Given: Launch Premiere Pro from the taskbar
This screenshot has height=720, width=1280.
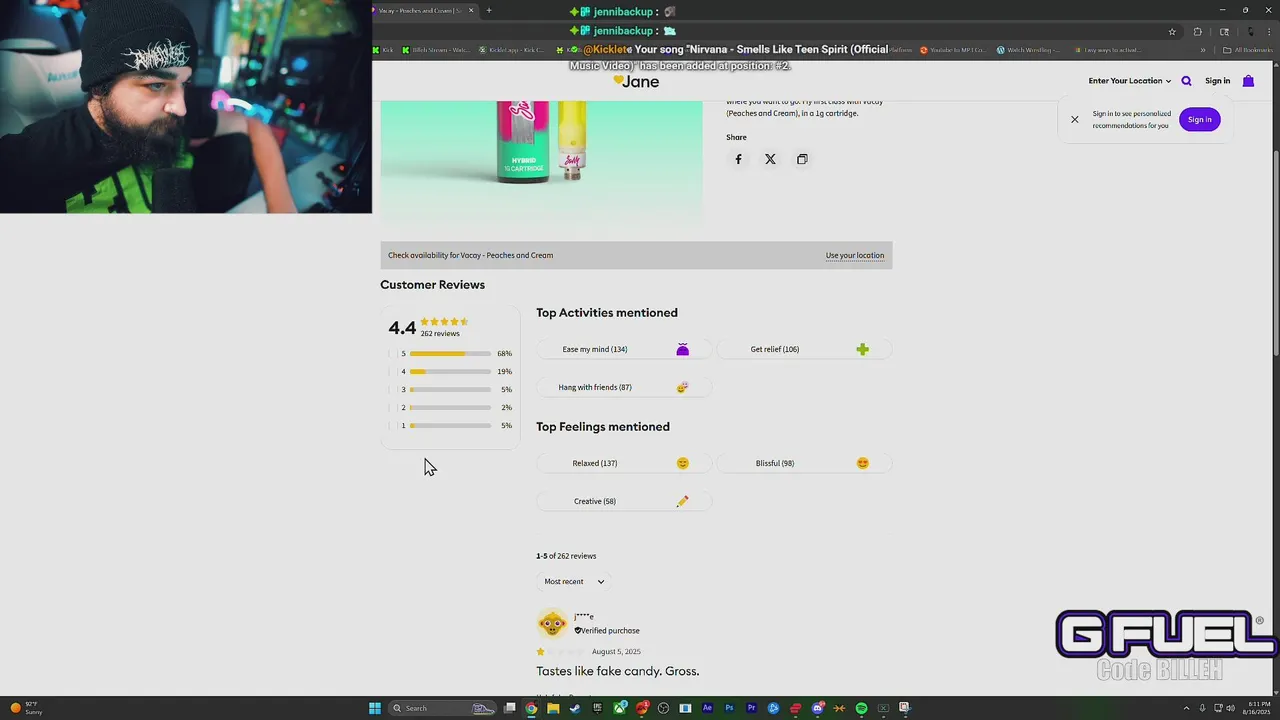Looking at the screenshot, I should [x=751, y=708].
